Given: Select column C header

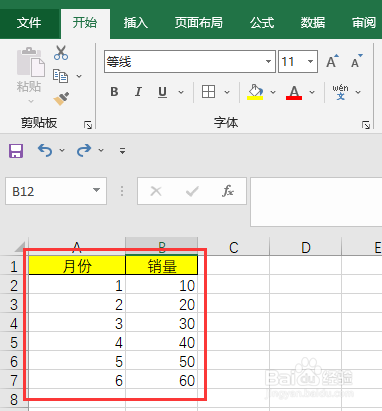Looking at the screenshot, I should pyautogui.click(x=233, y=247).
